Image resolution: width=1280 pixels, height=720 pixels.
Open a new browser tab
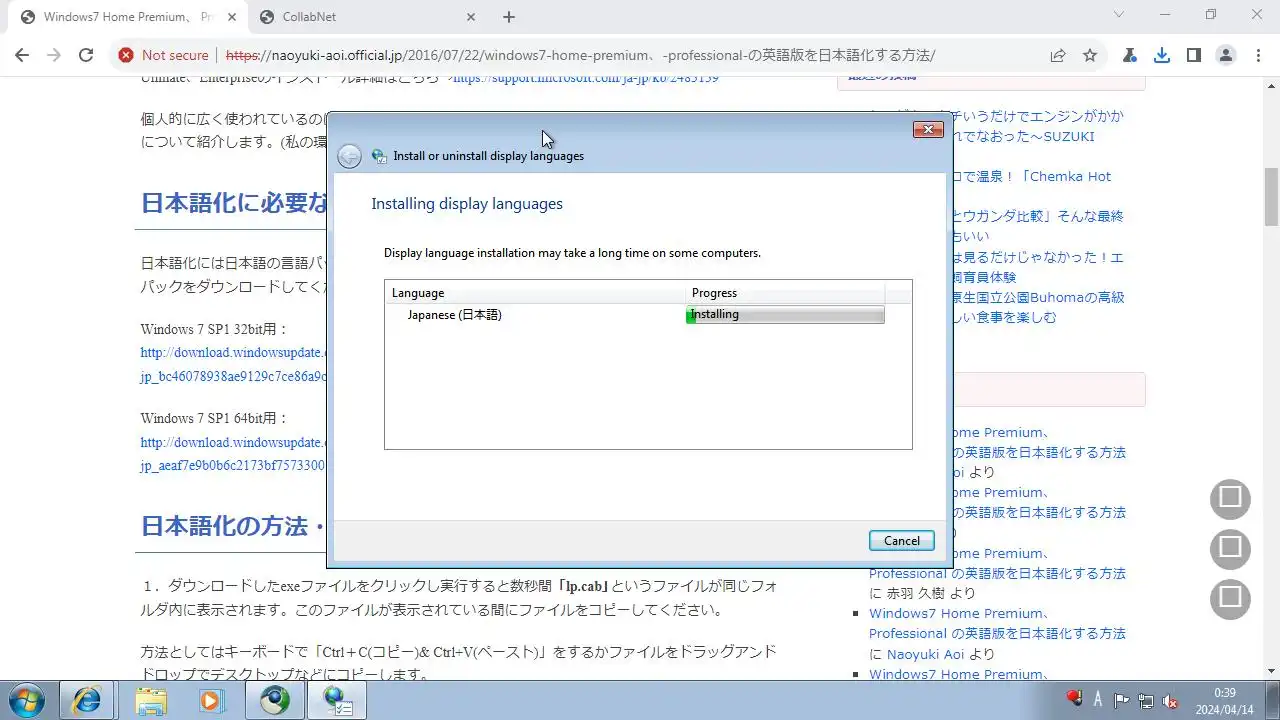tap(509, 17)
